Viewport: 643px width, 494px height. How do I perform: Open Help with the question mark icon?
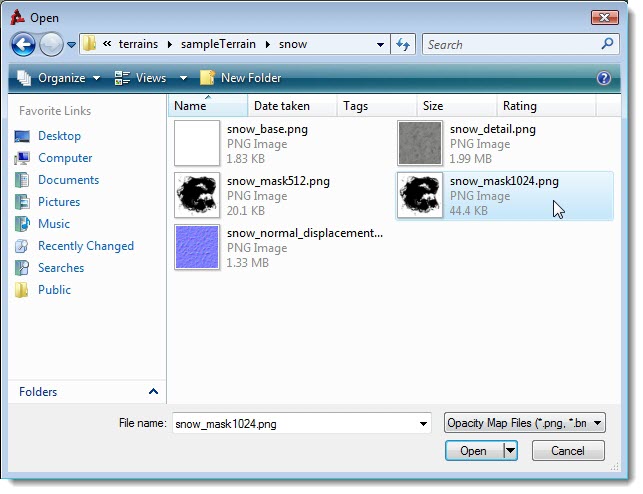[x=604, y=78]
